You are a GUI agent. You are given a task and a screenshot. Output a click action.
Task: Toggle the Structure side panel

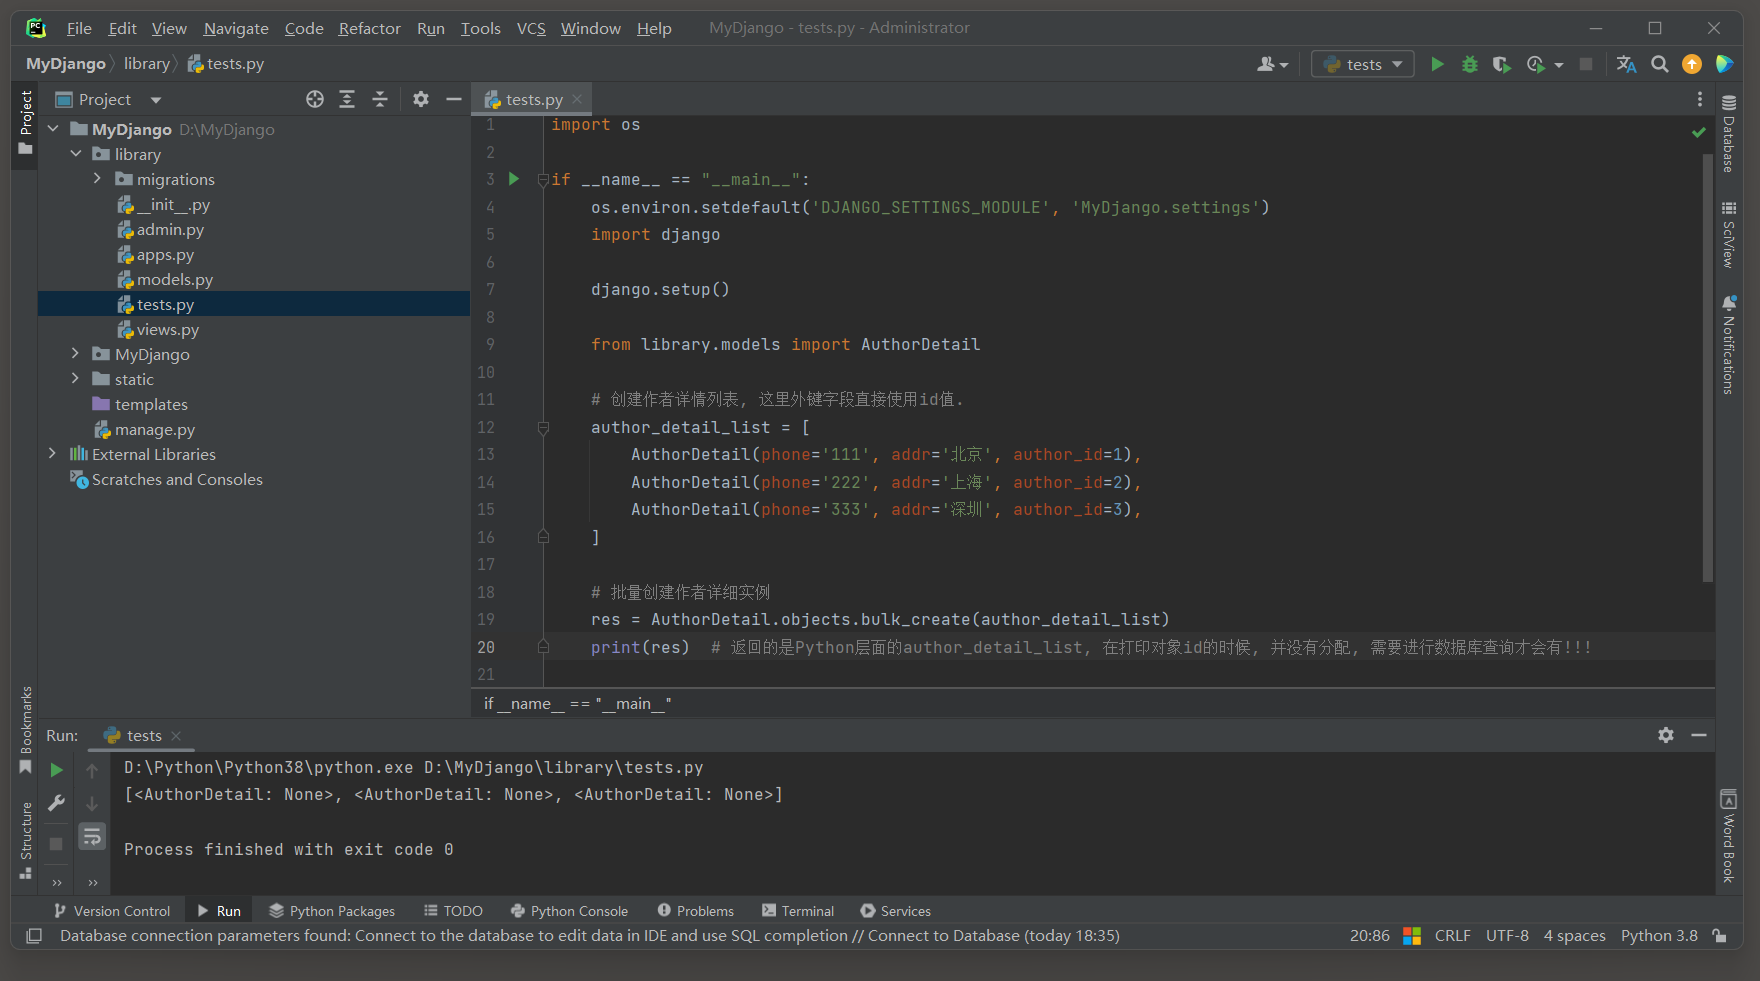click(x=26, y=840)
